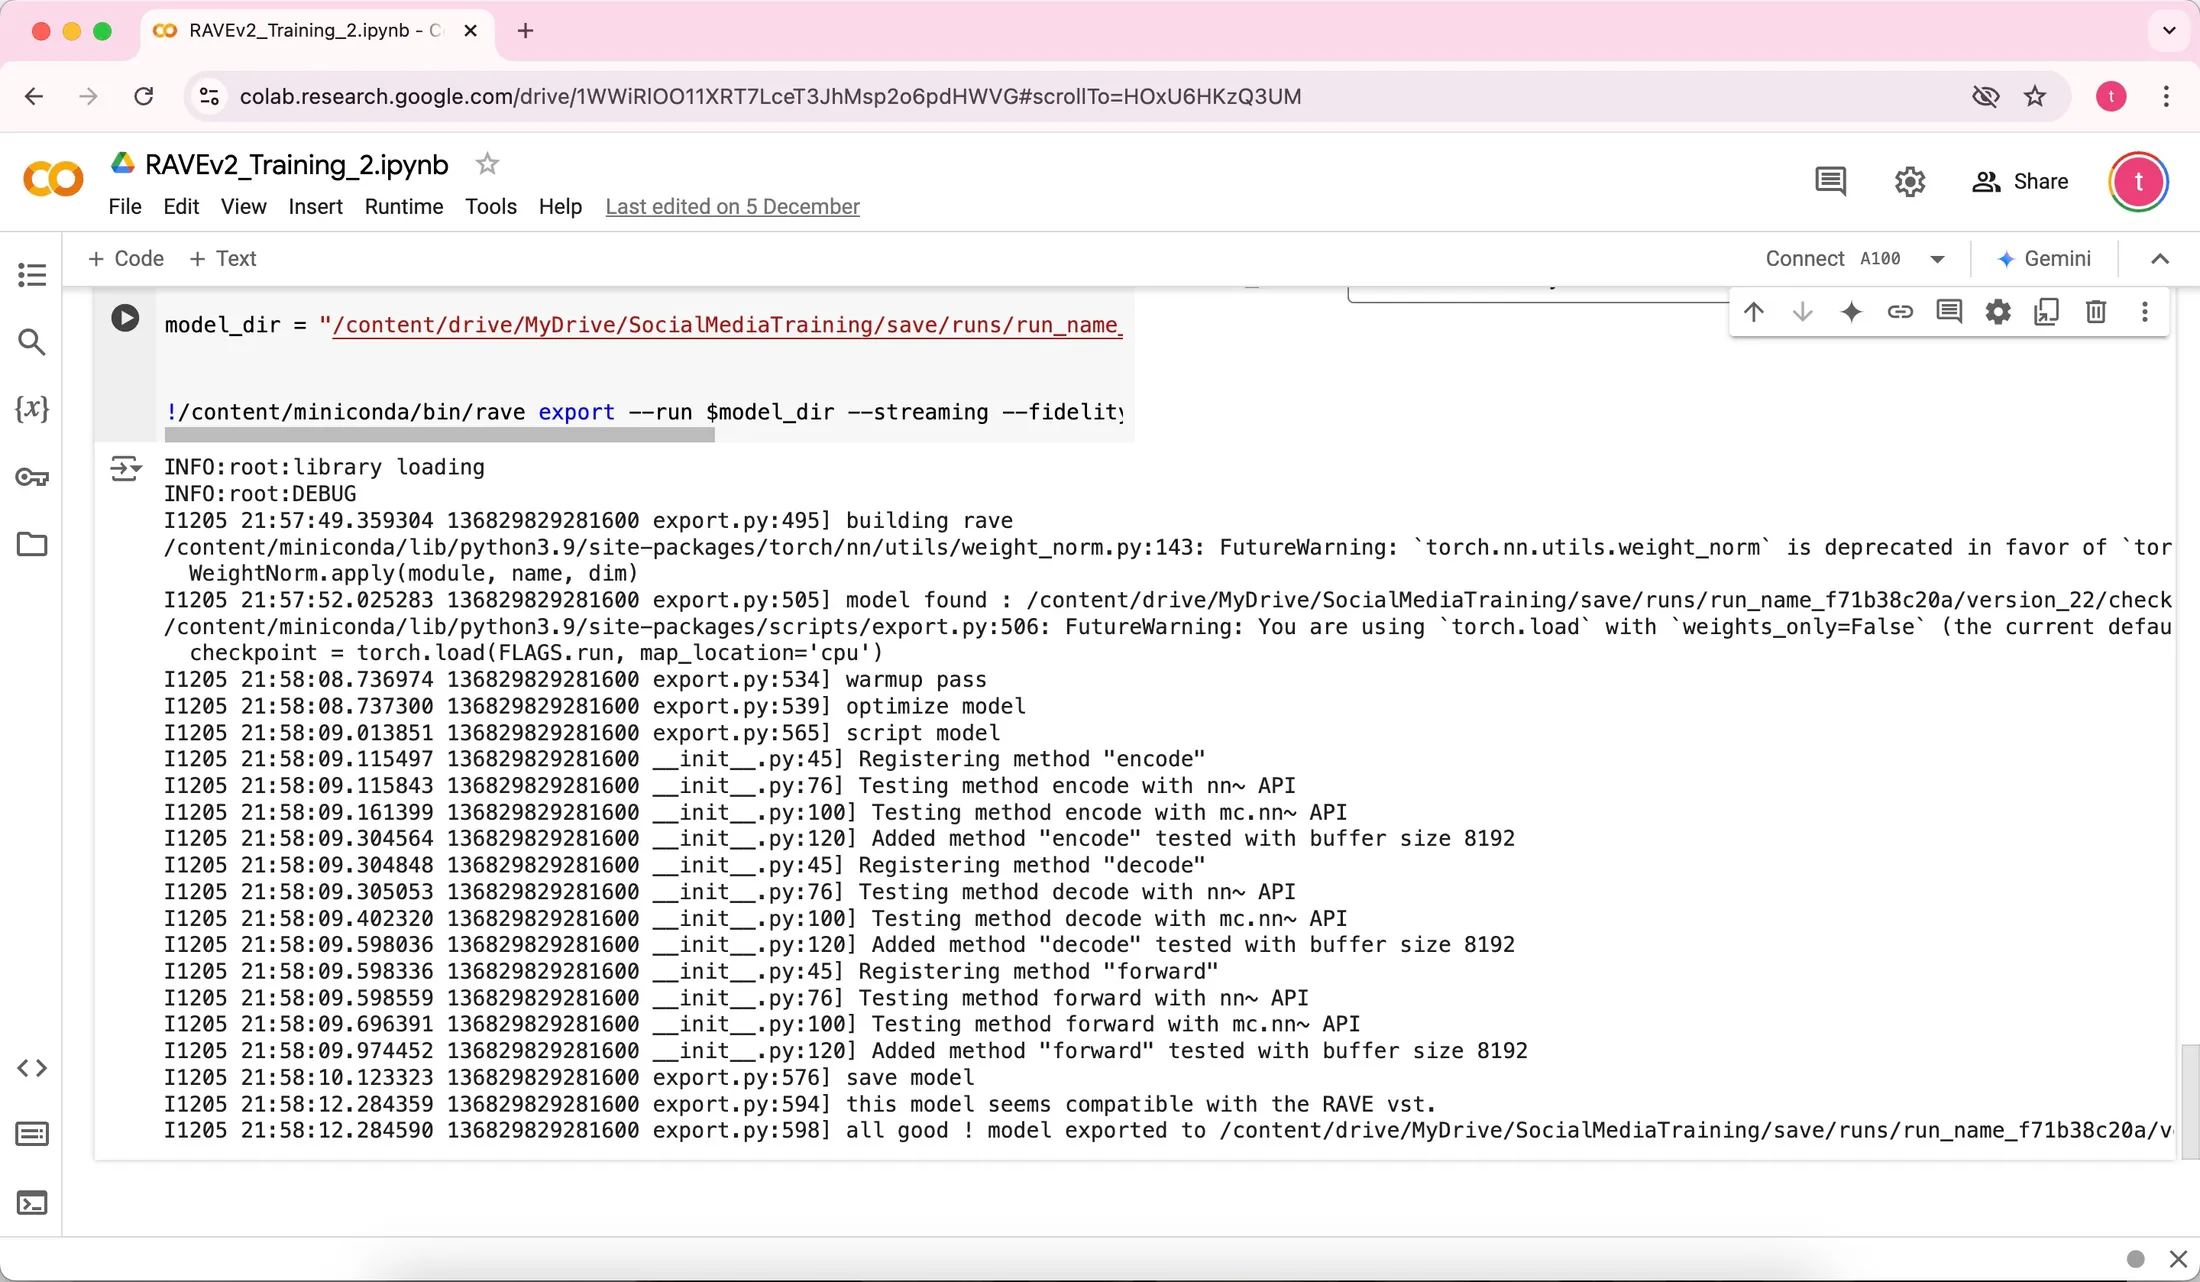Star the RAVEv2_Training_2 notebook
The width and height of the screenshot is (2200, 1282).
487,164
